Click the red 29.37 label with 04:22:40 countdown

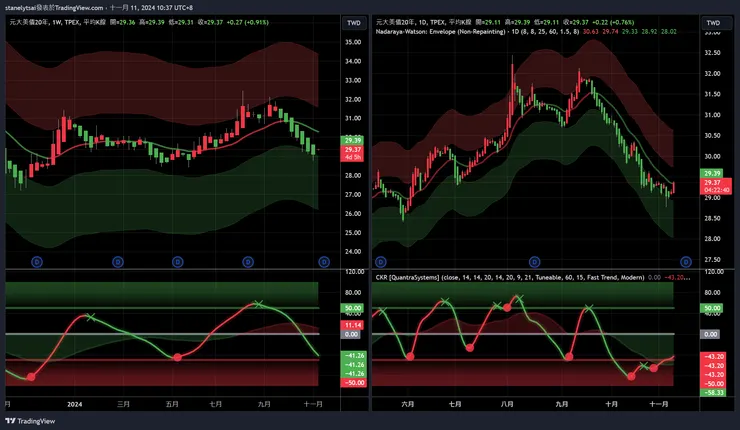coord(716,186)
